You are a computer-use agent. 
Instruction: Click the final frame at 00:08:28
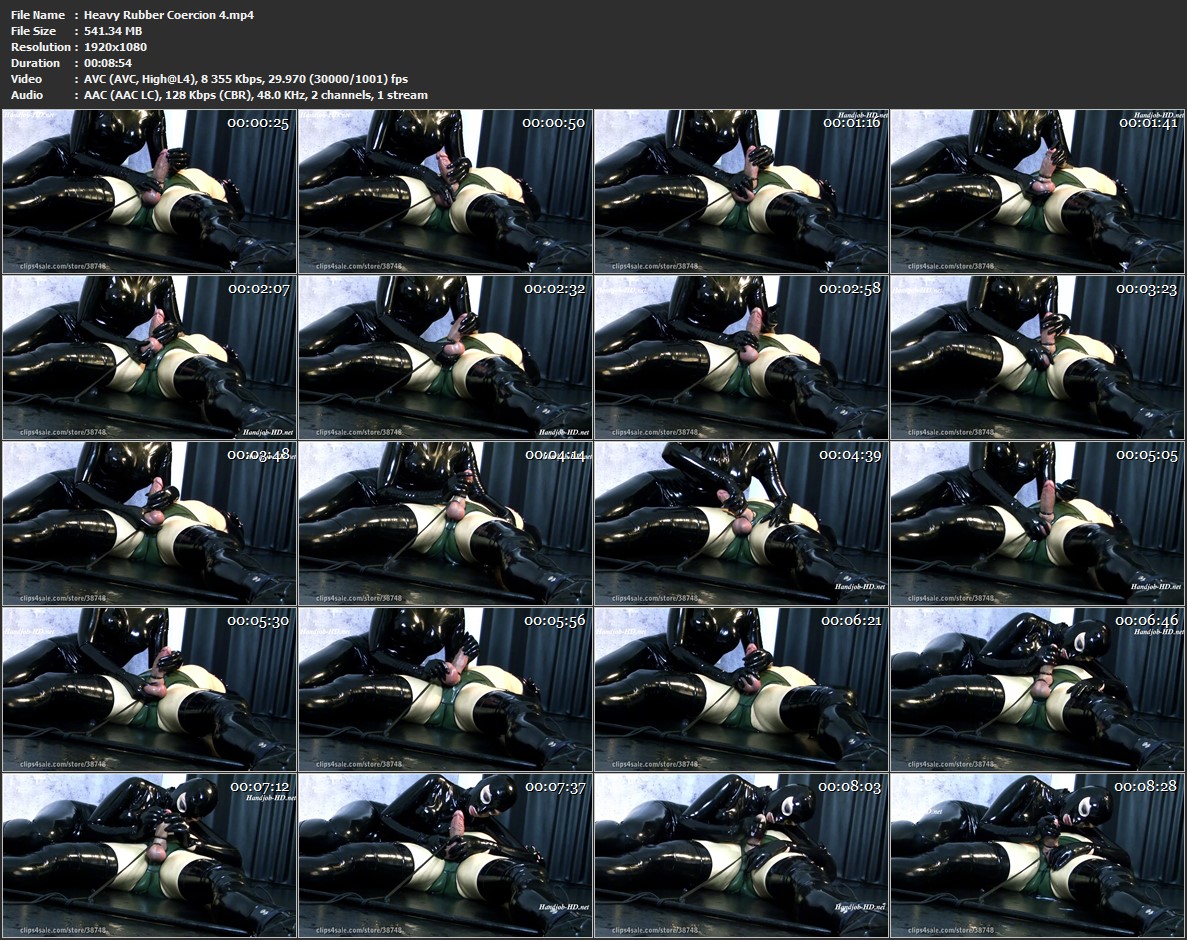[1037, 855]
